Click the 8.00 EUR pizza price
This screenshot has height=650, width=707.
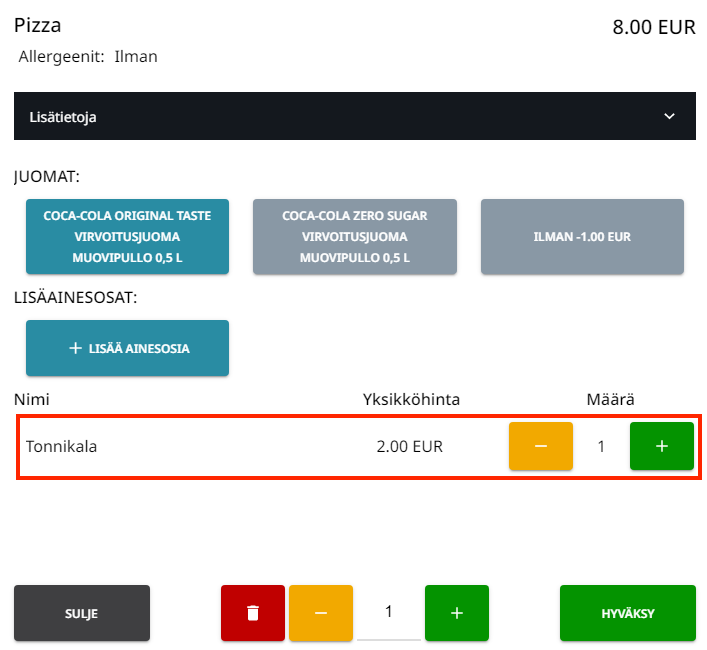(x=653, y=27)
